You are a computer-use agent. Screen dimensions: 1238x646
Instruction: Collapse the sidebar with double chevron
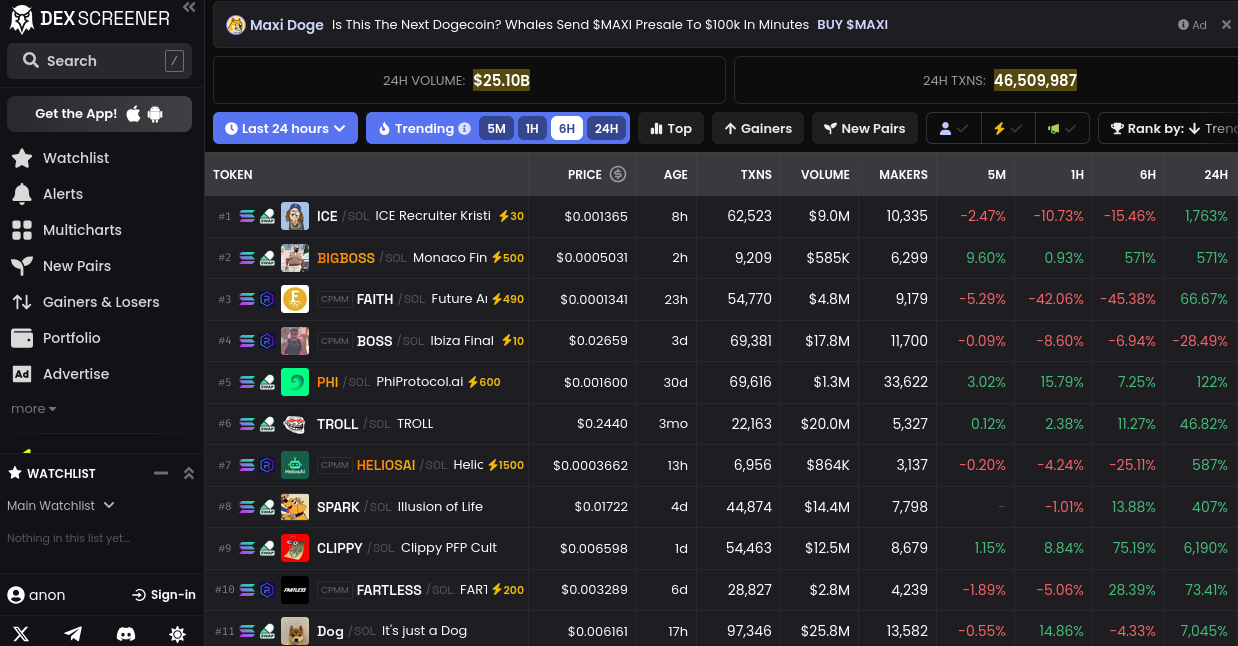pos(189,8)
